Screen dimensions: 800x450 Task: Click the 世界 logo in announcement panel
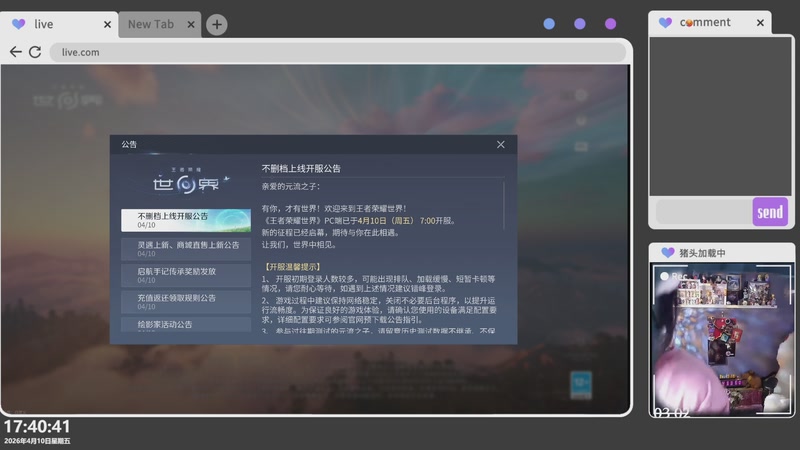191,182
